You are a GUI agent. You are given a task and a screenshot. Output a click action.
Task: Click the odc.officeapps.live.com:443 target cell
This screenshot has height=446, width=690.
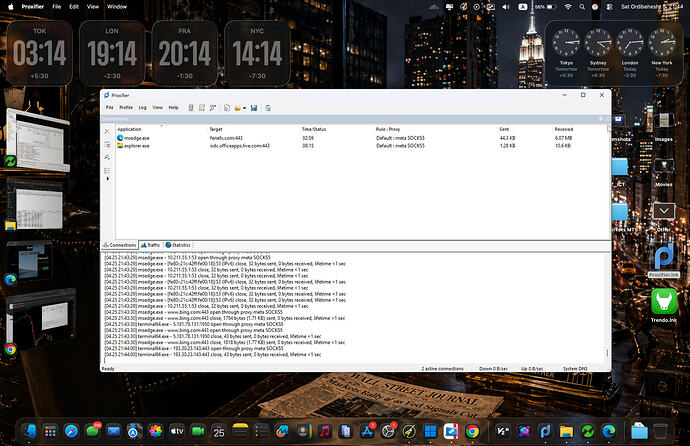[x=240, y=146]
